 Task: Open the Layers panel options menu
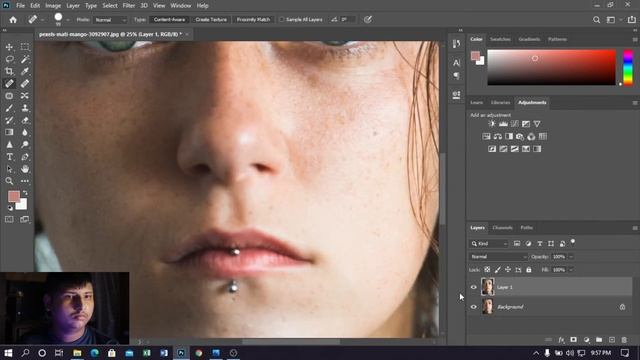coord(635,228)
